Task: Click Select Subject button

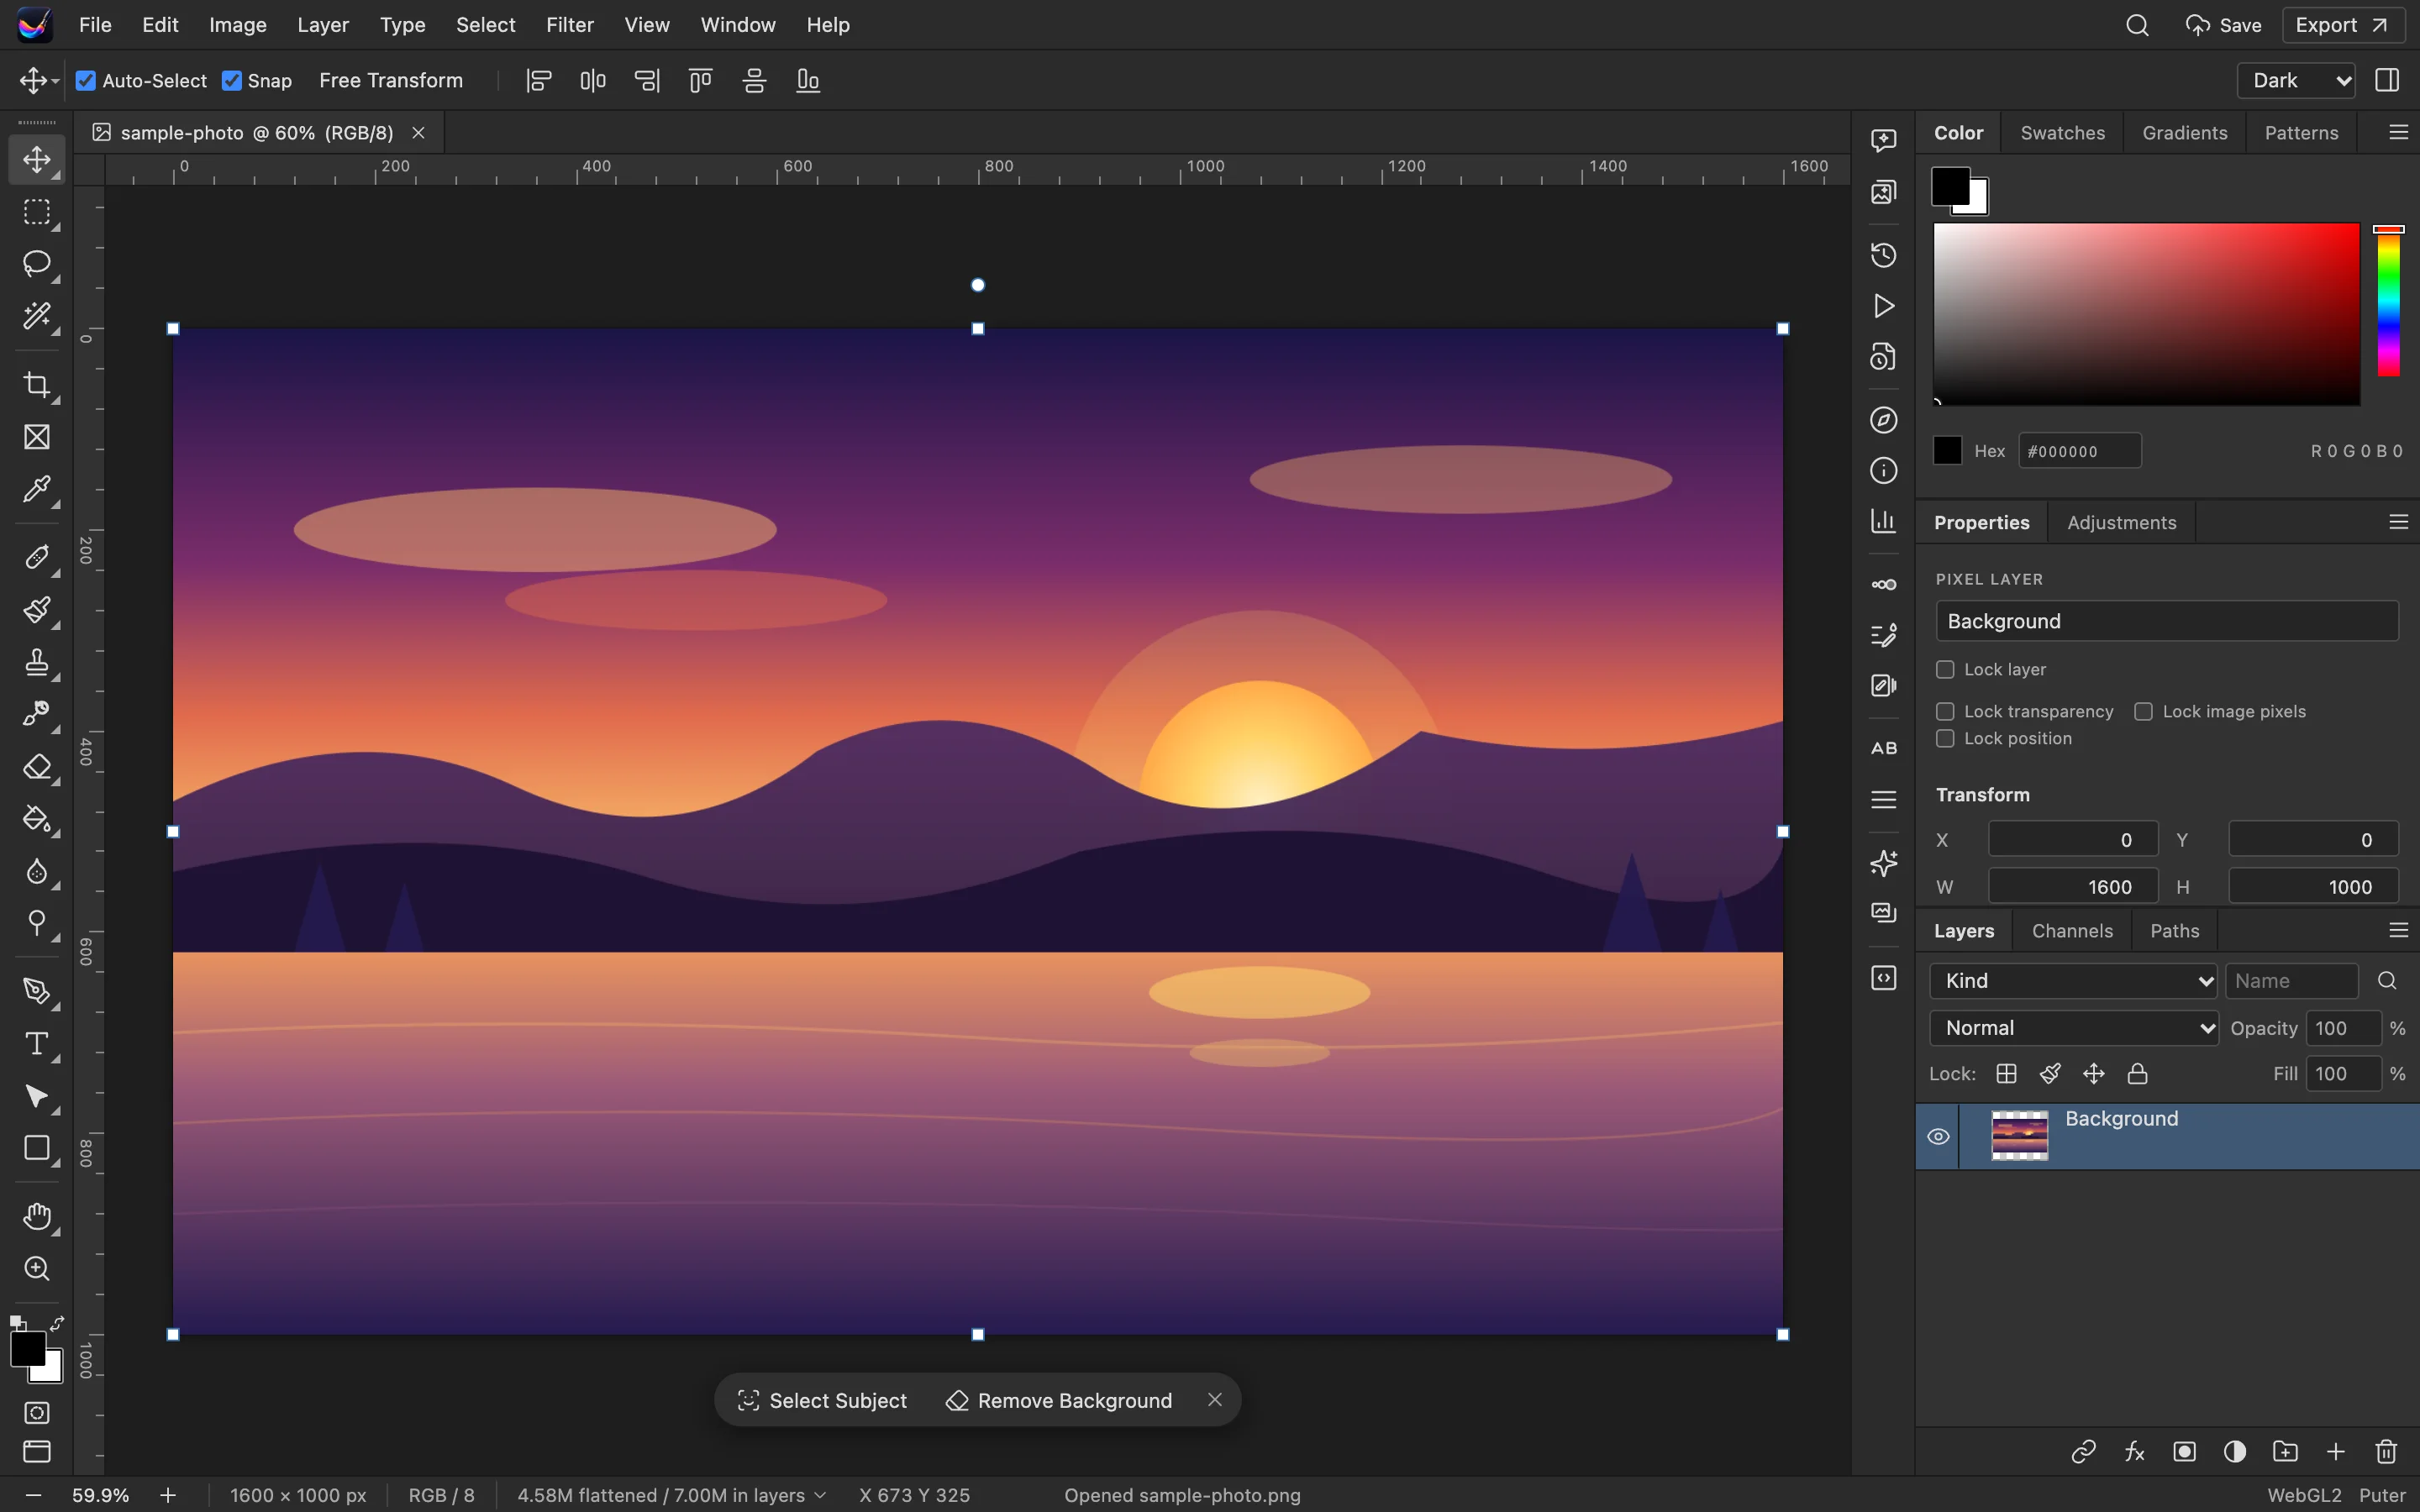Action: (822, 1400)
